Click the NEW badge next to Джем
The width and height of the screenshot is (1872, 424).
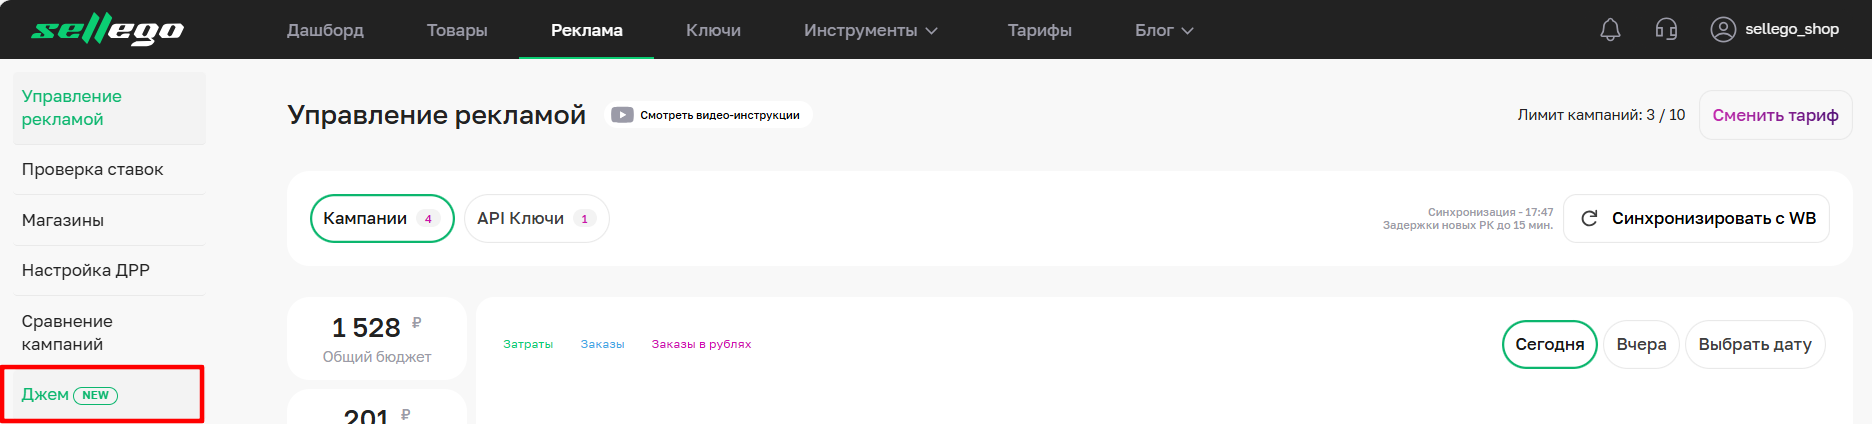point(96,395)
